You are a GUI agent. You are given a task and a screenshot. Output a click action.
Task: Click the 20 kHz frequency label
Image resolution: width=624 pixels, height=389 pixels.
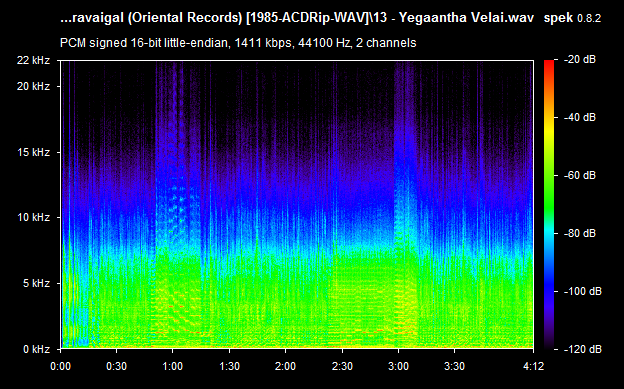tap(33, 86)
